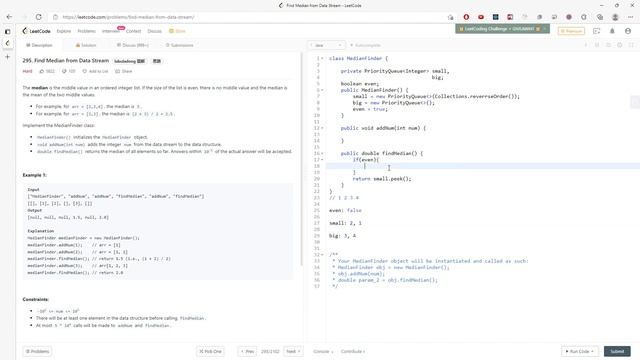Go to Prev problem
The height and width of the screenshot is (360, 640).
247,351
